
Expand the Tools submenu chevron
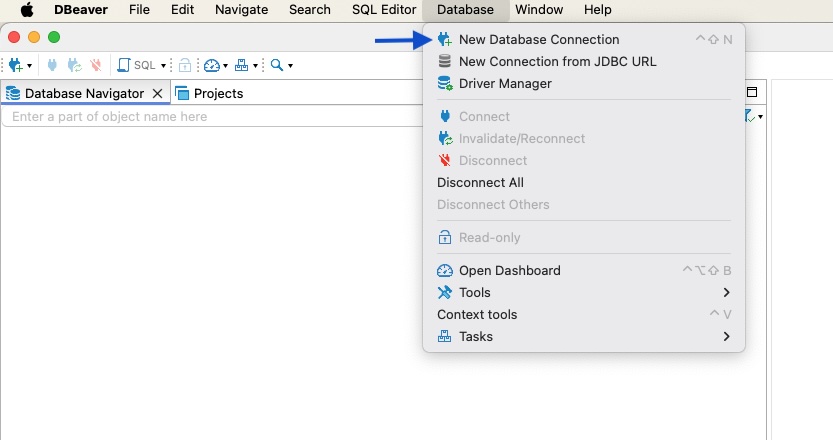(x=726, y=292)
